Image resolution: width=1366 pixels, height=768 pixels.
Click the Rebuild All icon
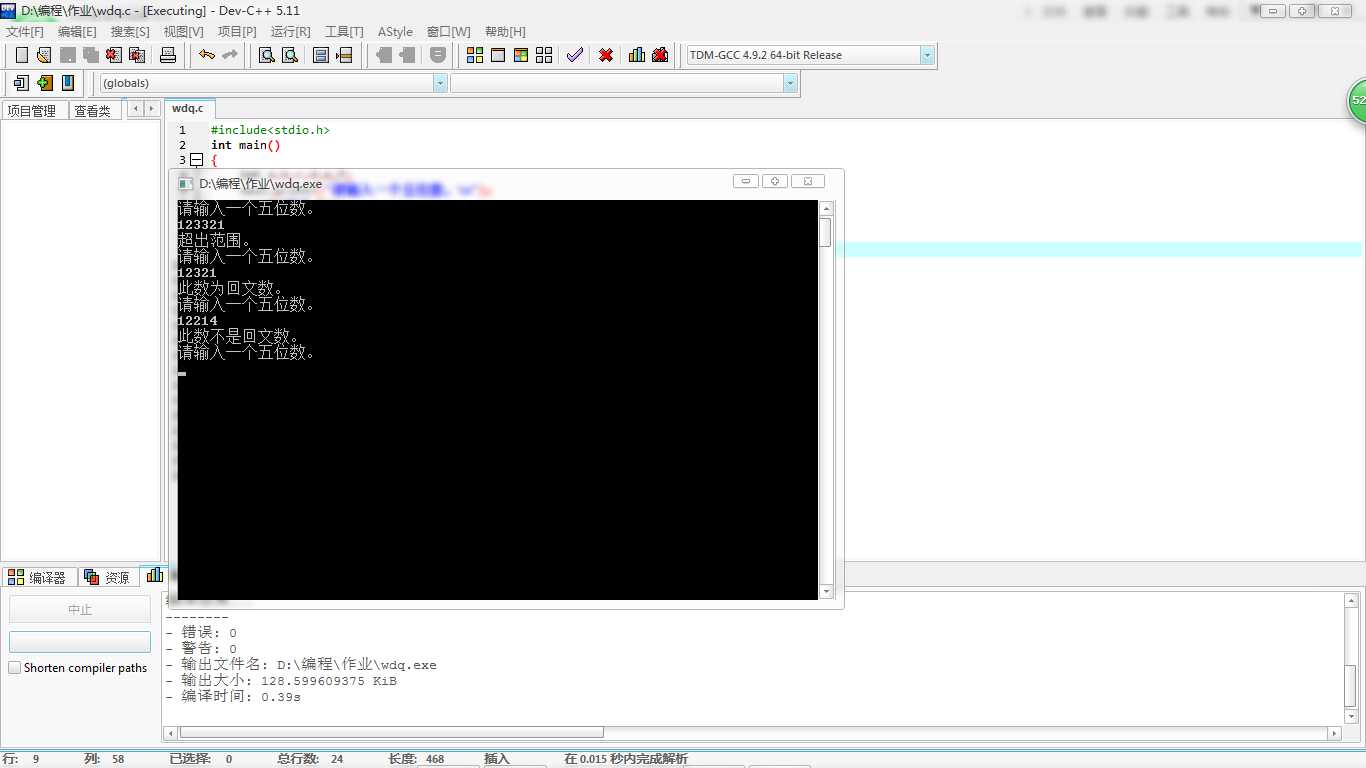[x=544, y=55]
